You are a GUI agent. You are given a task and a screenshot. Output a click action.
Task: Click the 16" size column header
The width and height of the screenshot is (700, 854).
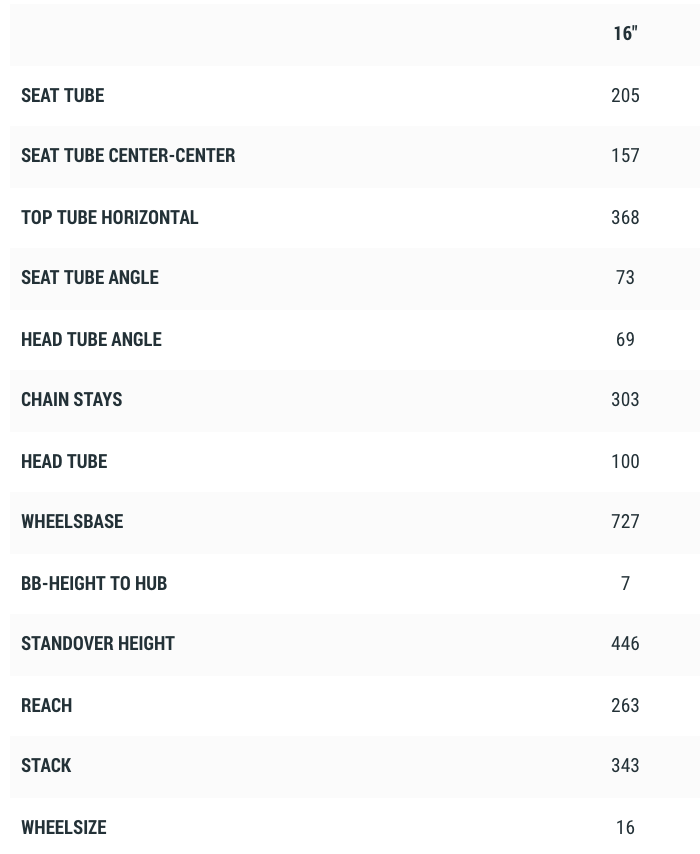[x=625, y=34]
